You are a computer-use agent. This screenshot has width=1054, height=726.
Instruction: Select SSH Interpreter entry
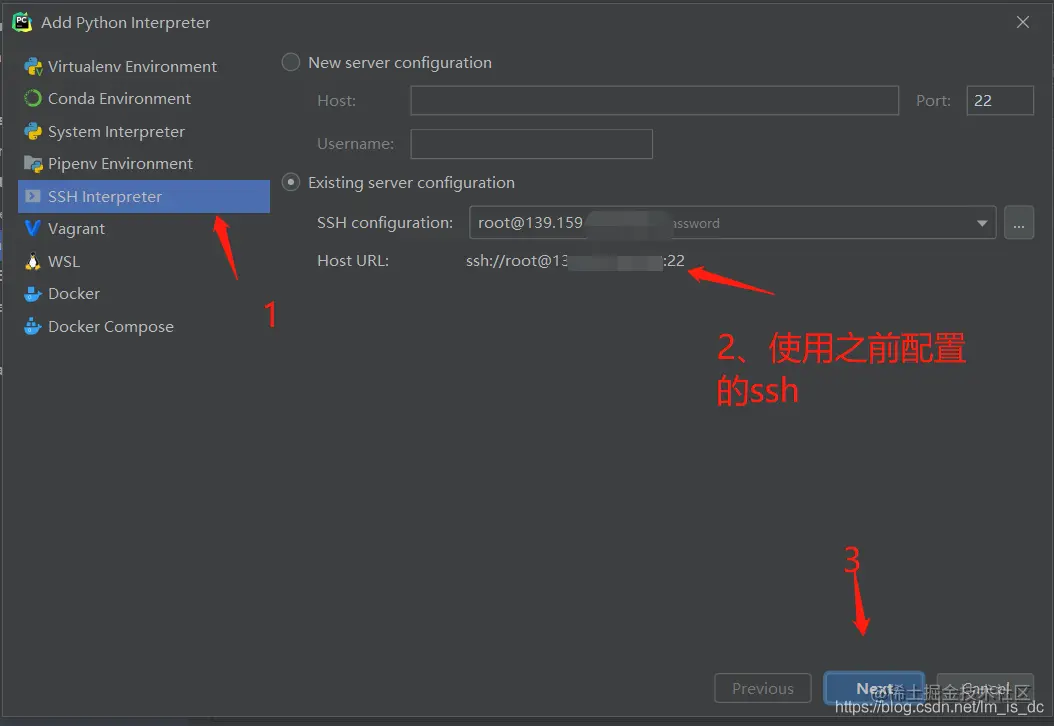pyautogui.click(x=144, y=196)
